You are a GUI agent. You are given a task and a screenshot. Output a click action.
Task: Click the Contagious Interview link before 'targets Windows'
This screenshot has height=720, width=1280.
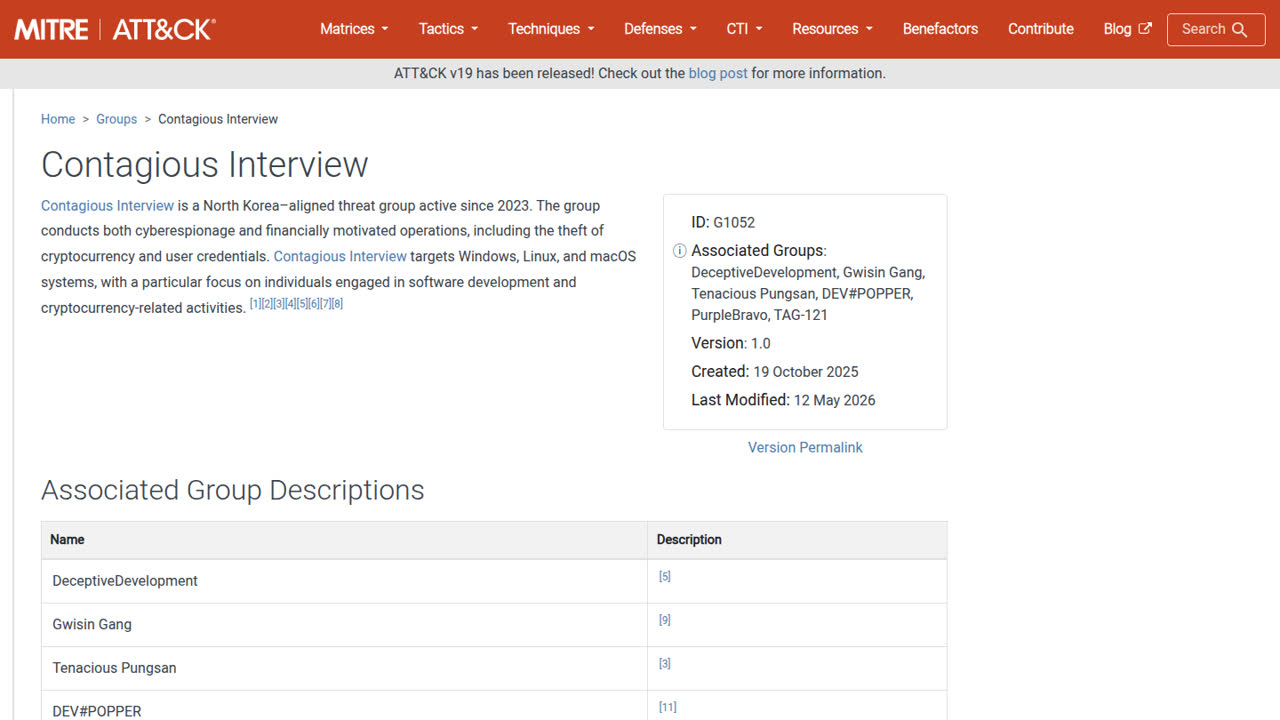point(340,256)
